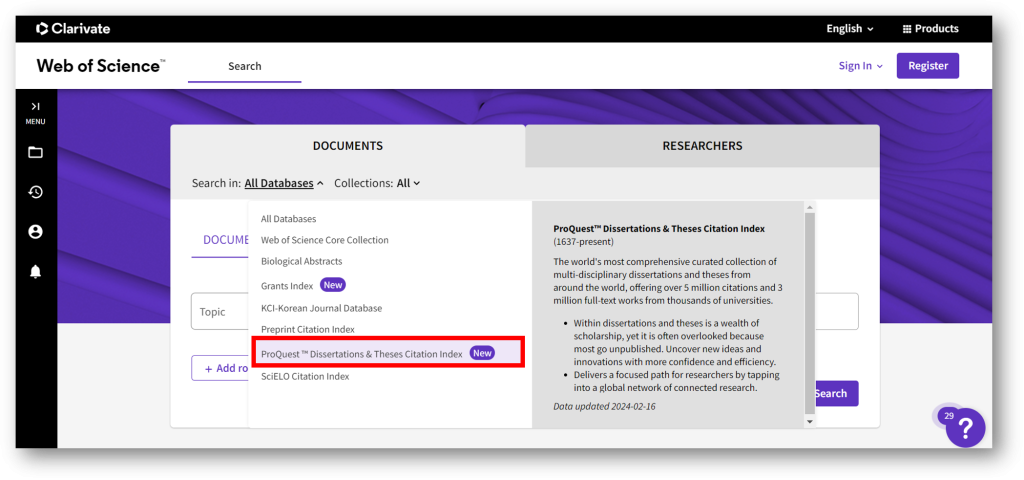The height and width of the screenshot is (480, 1024).
Task: Click the description panel scrollbar thumb
Action: (x=810, y=313)
